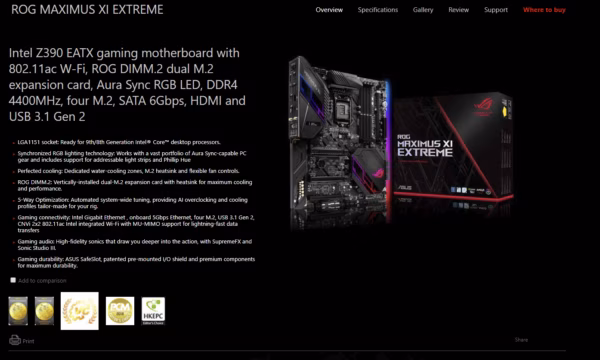Screen dimensions: 600x360
Task: Open the Specifications tab
Action: 378,10
